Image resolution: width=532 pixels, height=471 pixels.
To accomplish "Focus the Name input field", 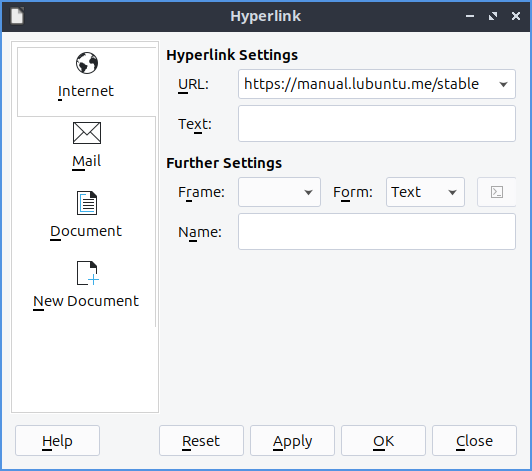I will [377, 232].
